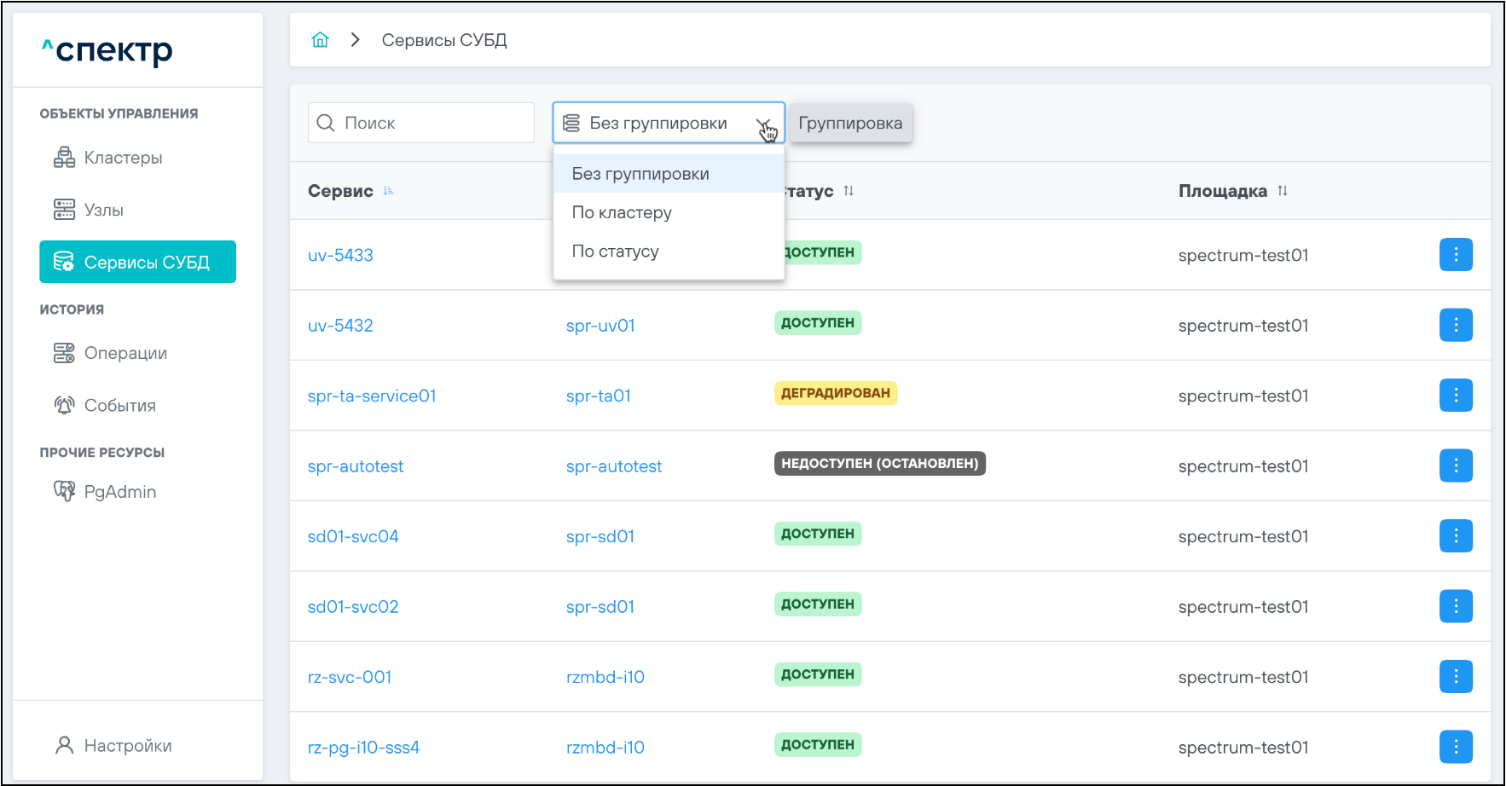Viewport: 1506px width, 786px height.
Task: Go to Узлы in the sidebar
Action: click(x=103, y=210)
